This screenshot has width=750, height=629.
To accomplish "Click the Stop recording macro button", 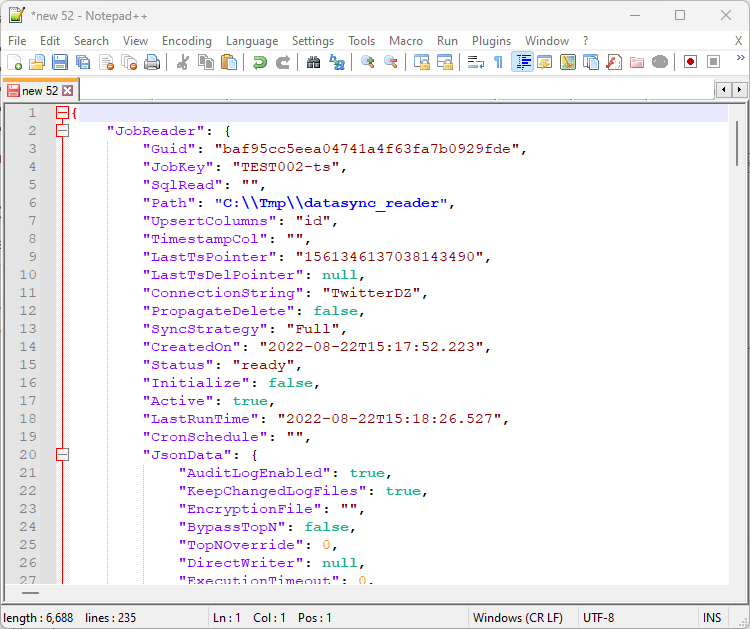I will point(714,62).
